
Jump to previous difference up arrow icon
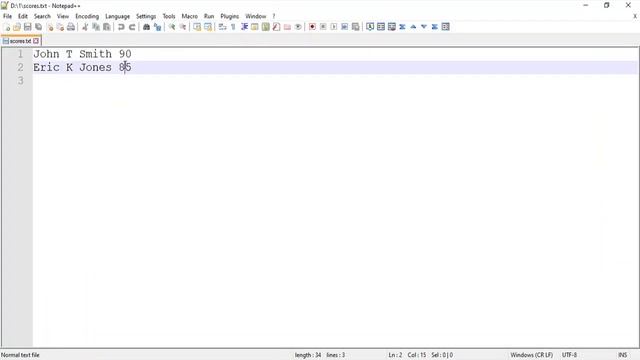(x=413, y=27)
